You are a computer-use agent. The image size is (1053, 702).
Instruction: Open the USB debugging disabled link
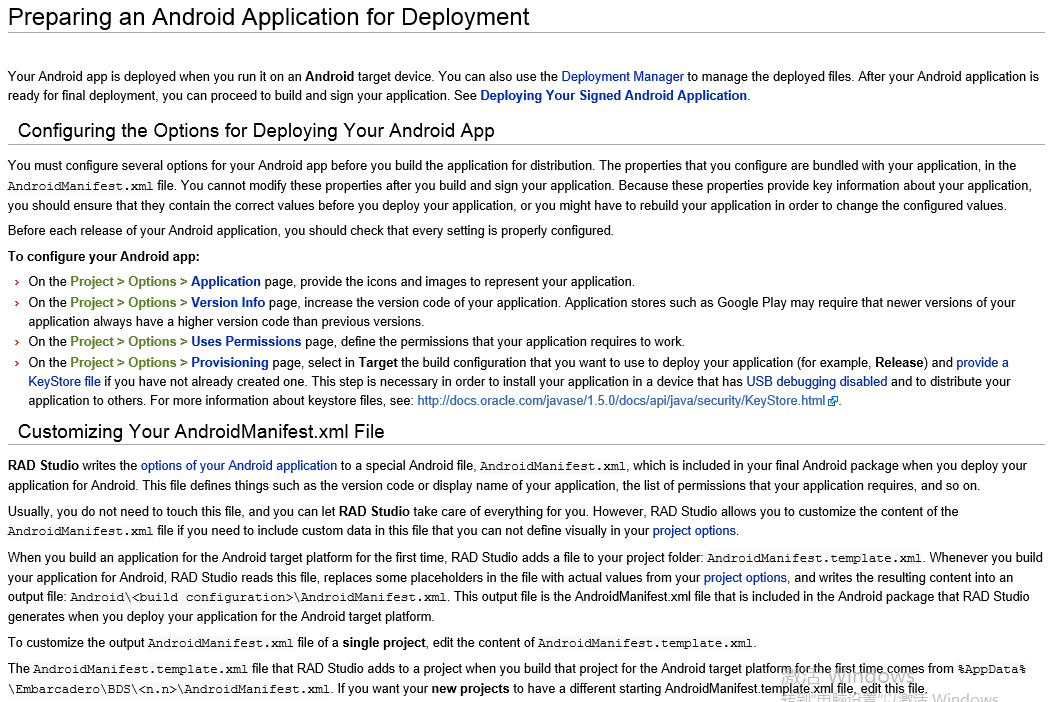(817, 382)
